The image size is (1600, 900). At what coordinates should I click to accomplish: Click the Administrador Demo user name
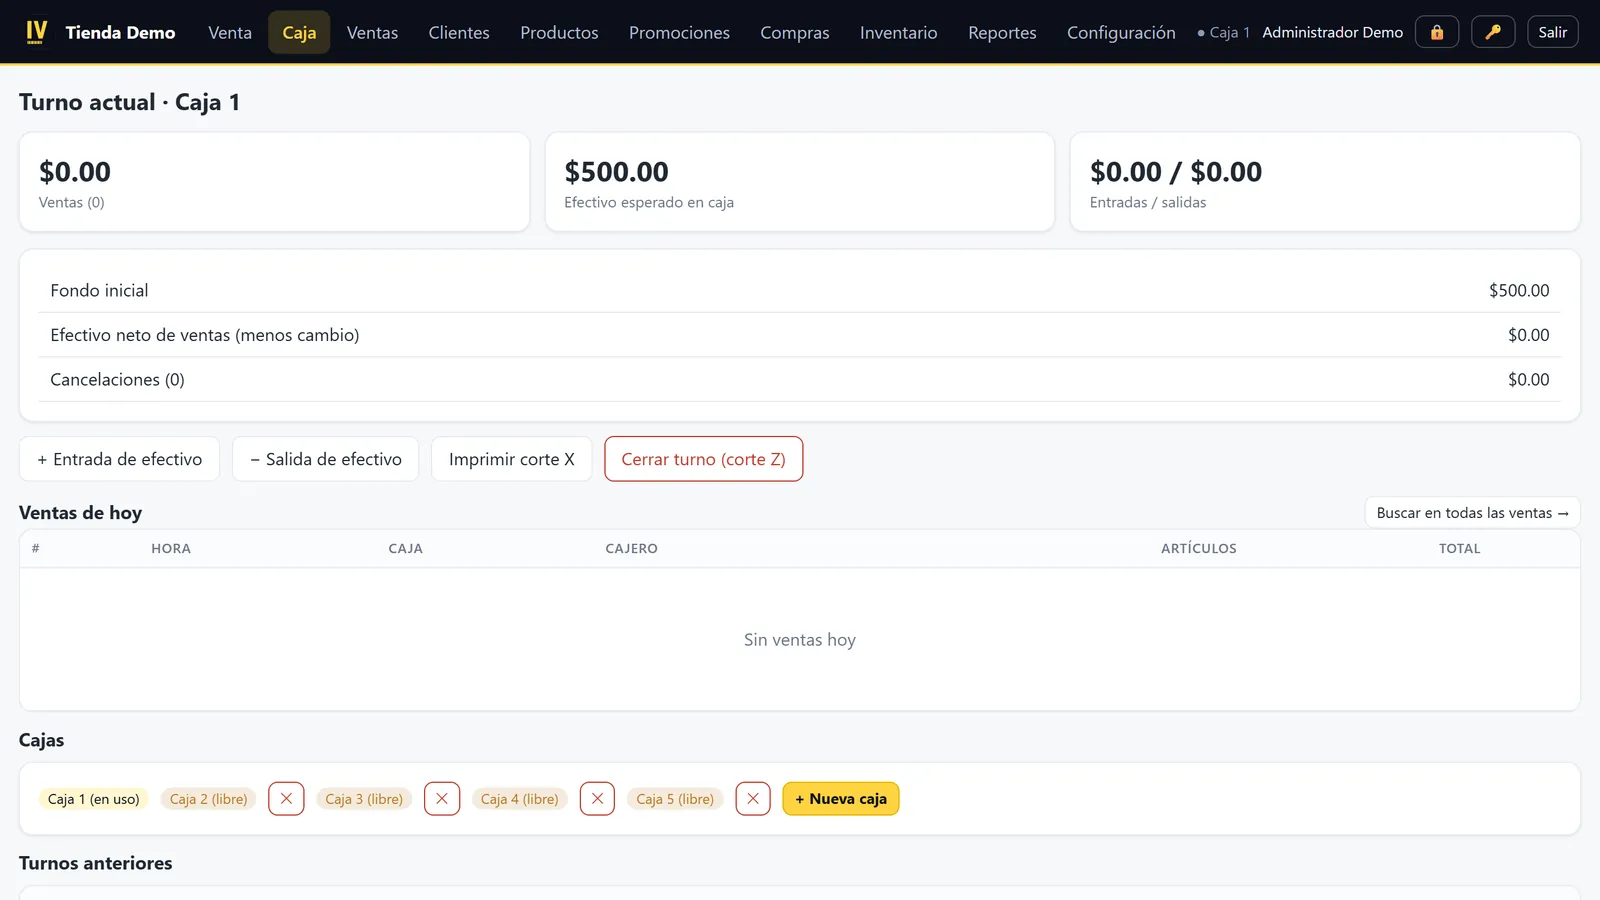1332,32
